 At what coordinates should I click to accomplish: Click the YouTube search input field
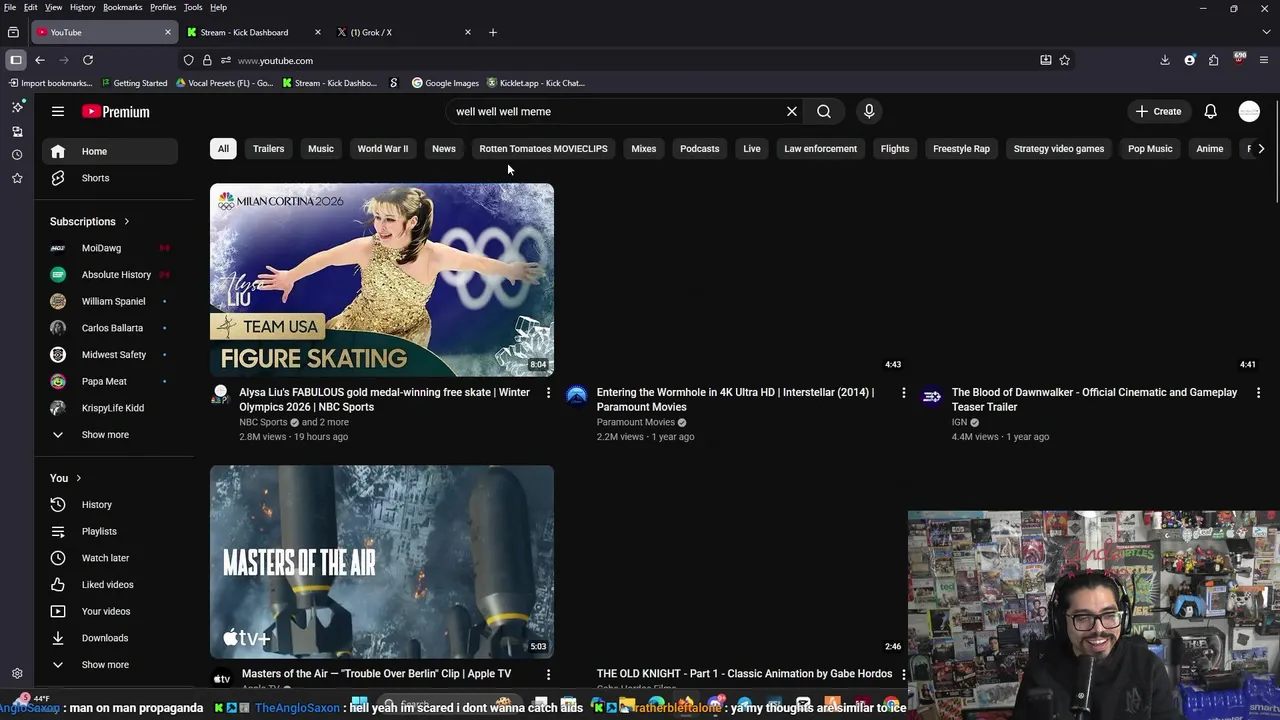click(x=615, y=112)
